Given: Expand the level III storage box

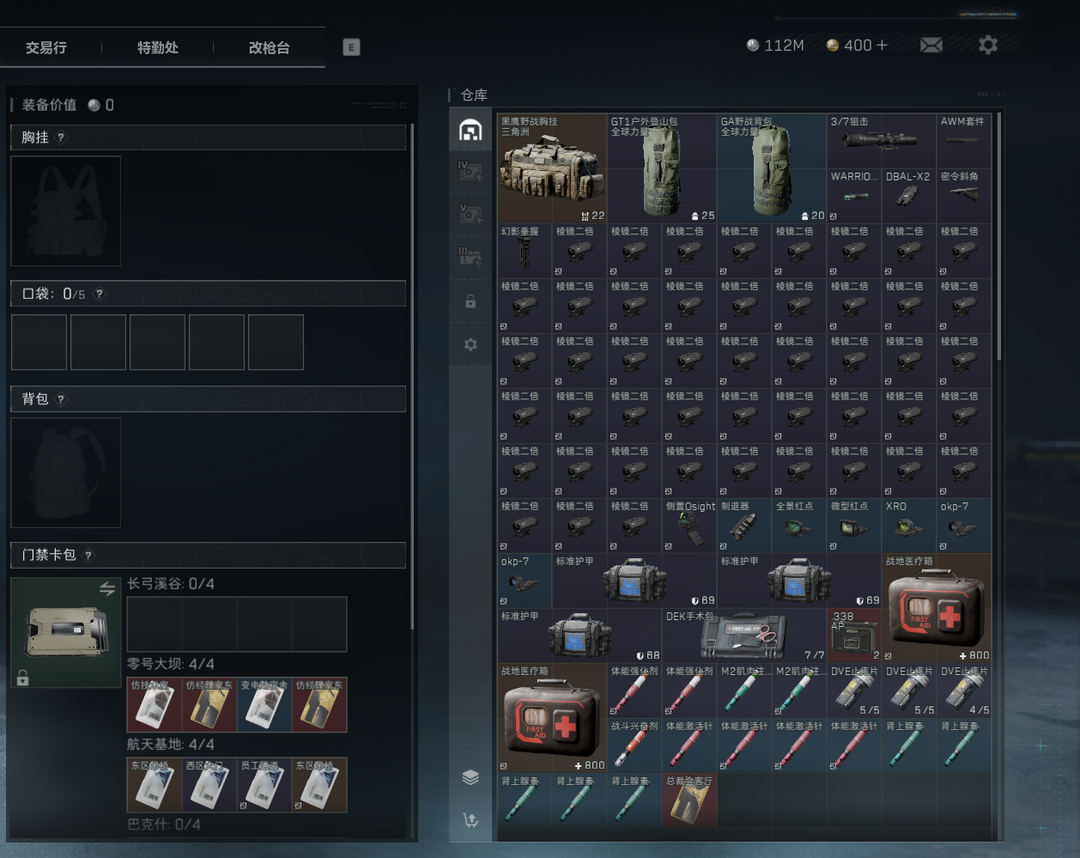Looking at the screenshot, I should 470,257.
